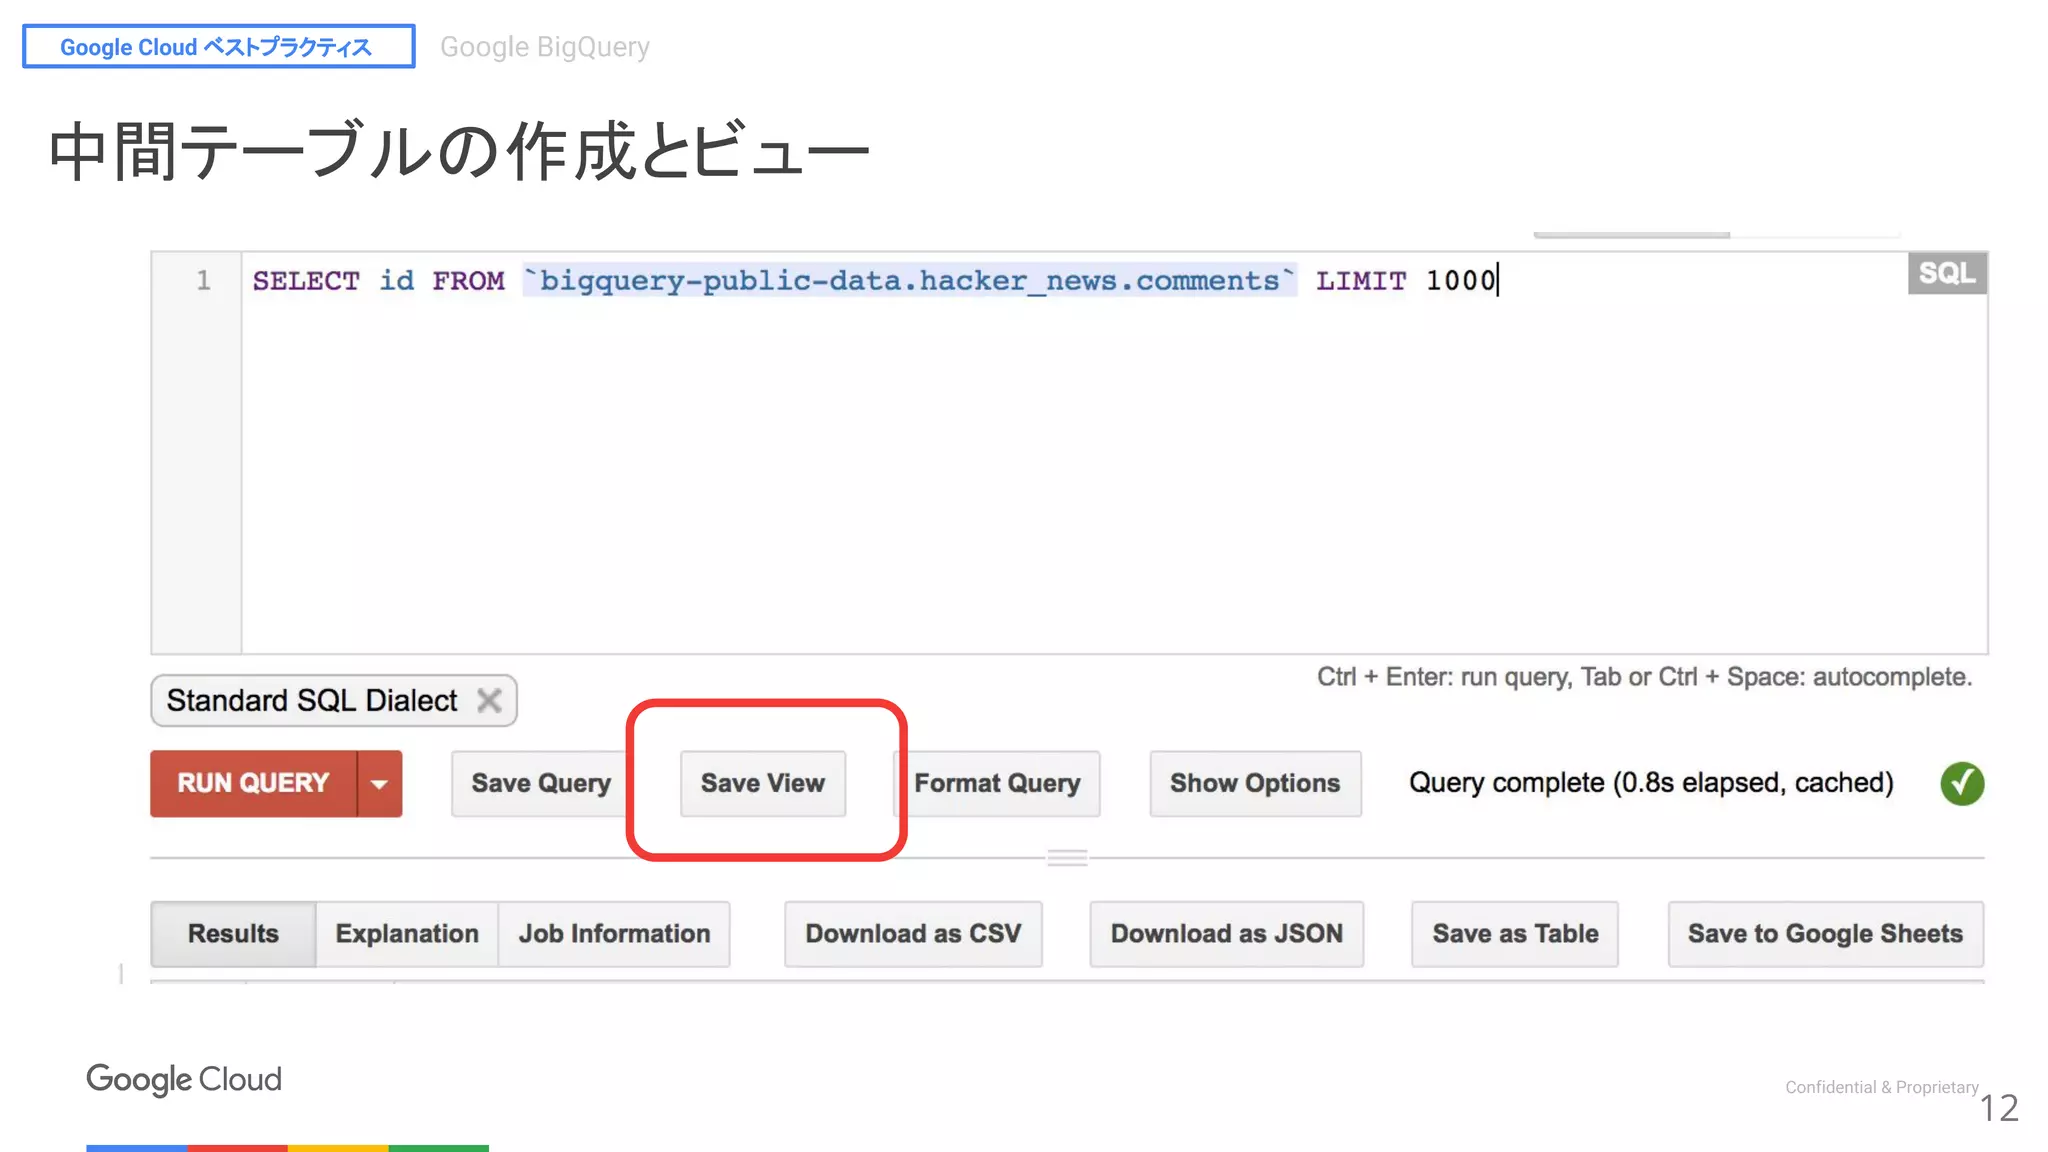The image size is (2048, 1152).
Task: Open the dropdown arrow beside RUN QUERY
Action: [380, 783]
